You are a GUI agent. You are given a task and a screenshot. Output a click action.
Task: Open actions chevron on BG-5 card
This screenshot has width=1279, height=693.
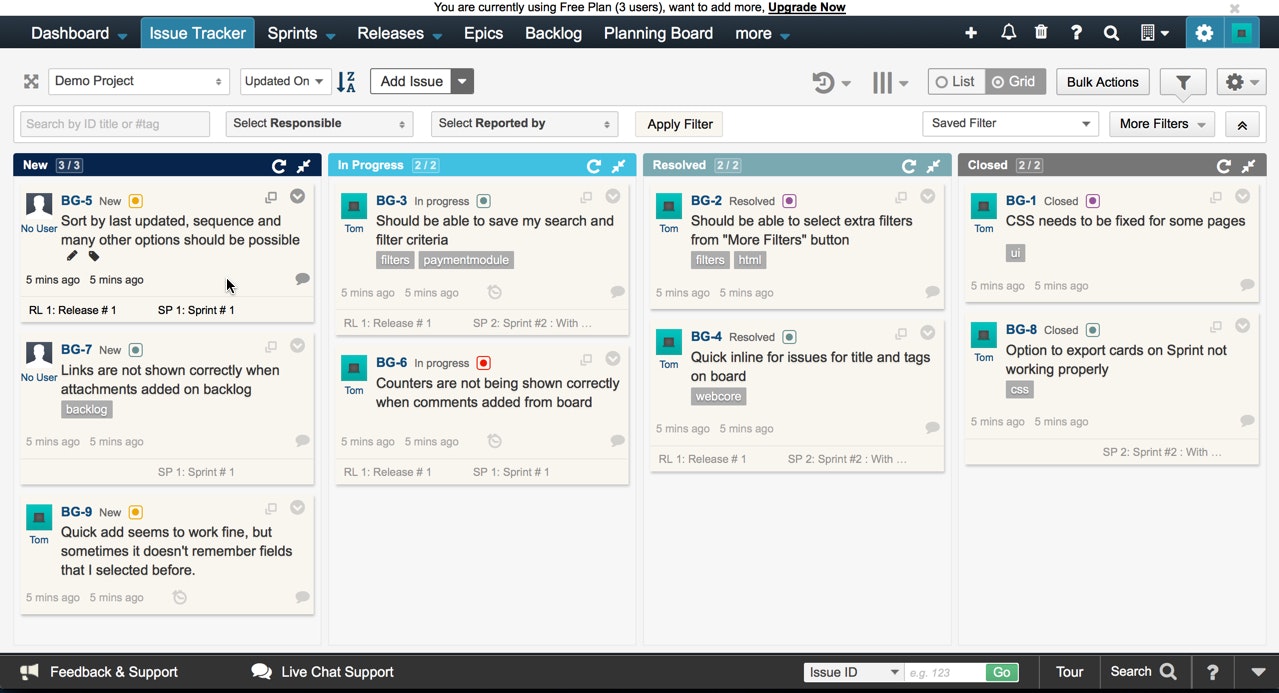pyautogui.click(x=297, y=197)
